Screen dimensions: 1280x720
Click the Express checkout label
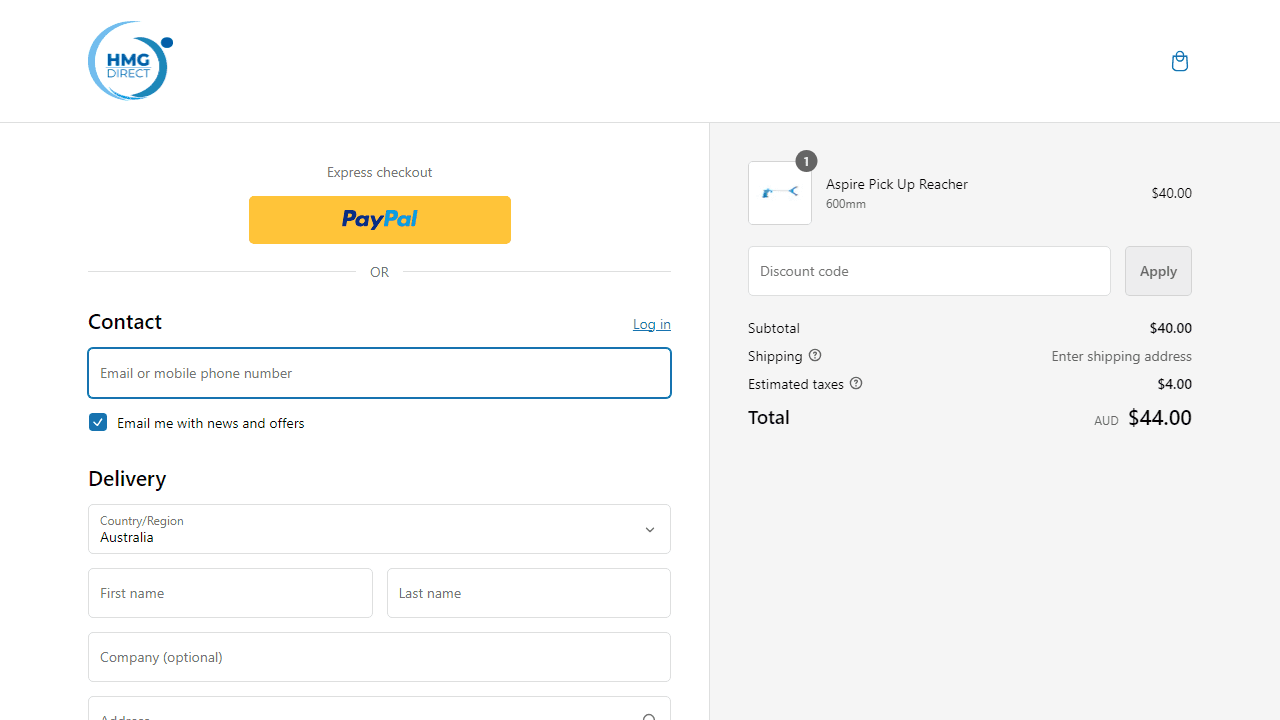[379, 172]
